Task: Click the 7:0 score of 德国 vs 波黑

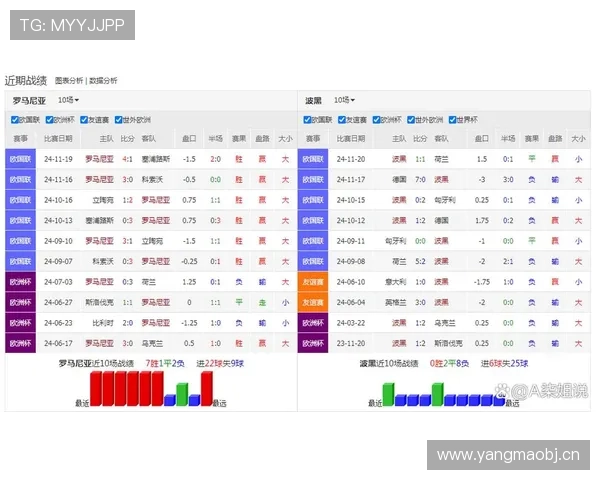Action: point(420,180)
